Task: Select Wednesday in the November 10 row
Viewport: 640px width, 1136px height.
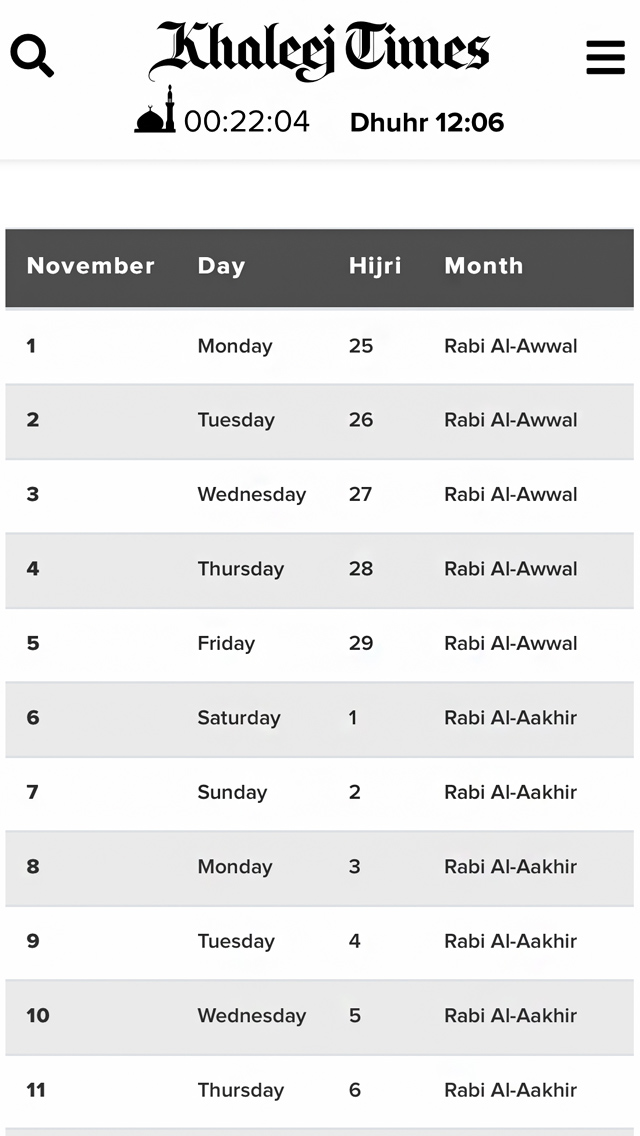Action: pyautogui.click(x=252, y=1016)
